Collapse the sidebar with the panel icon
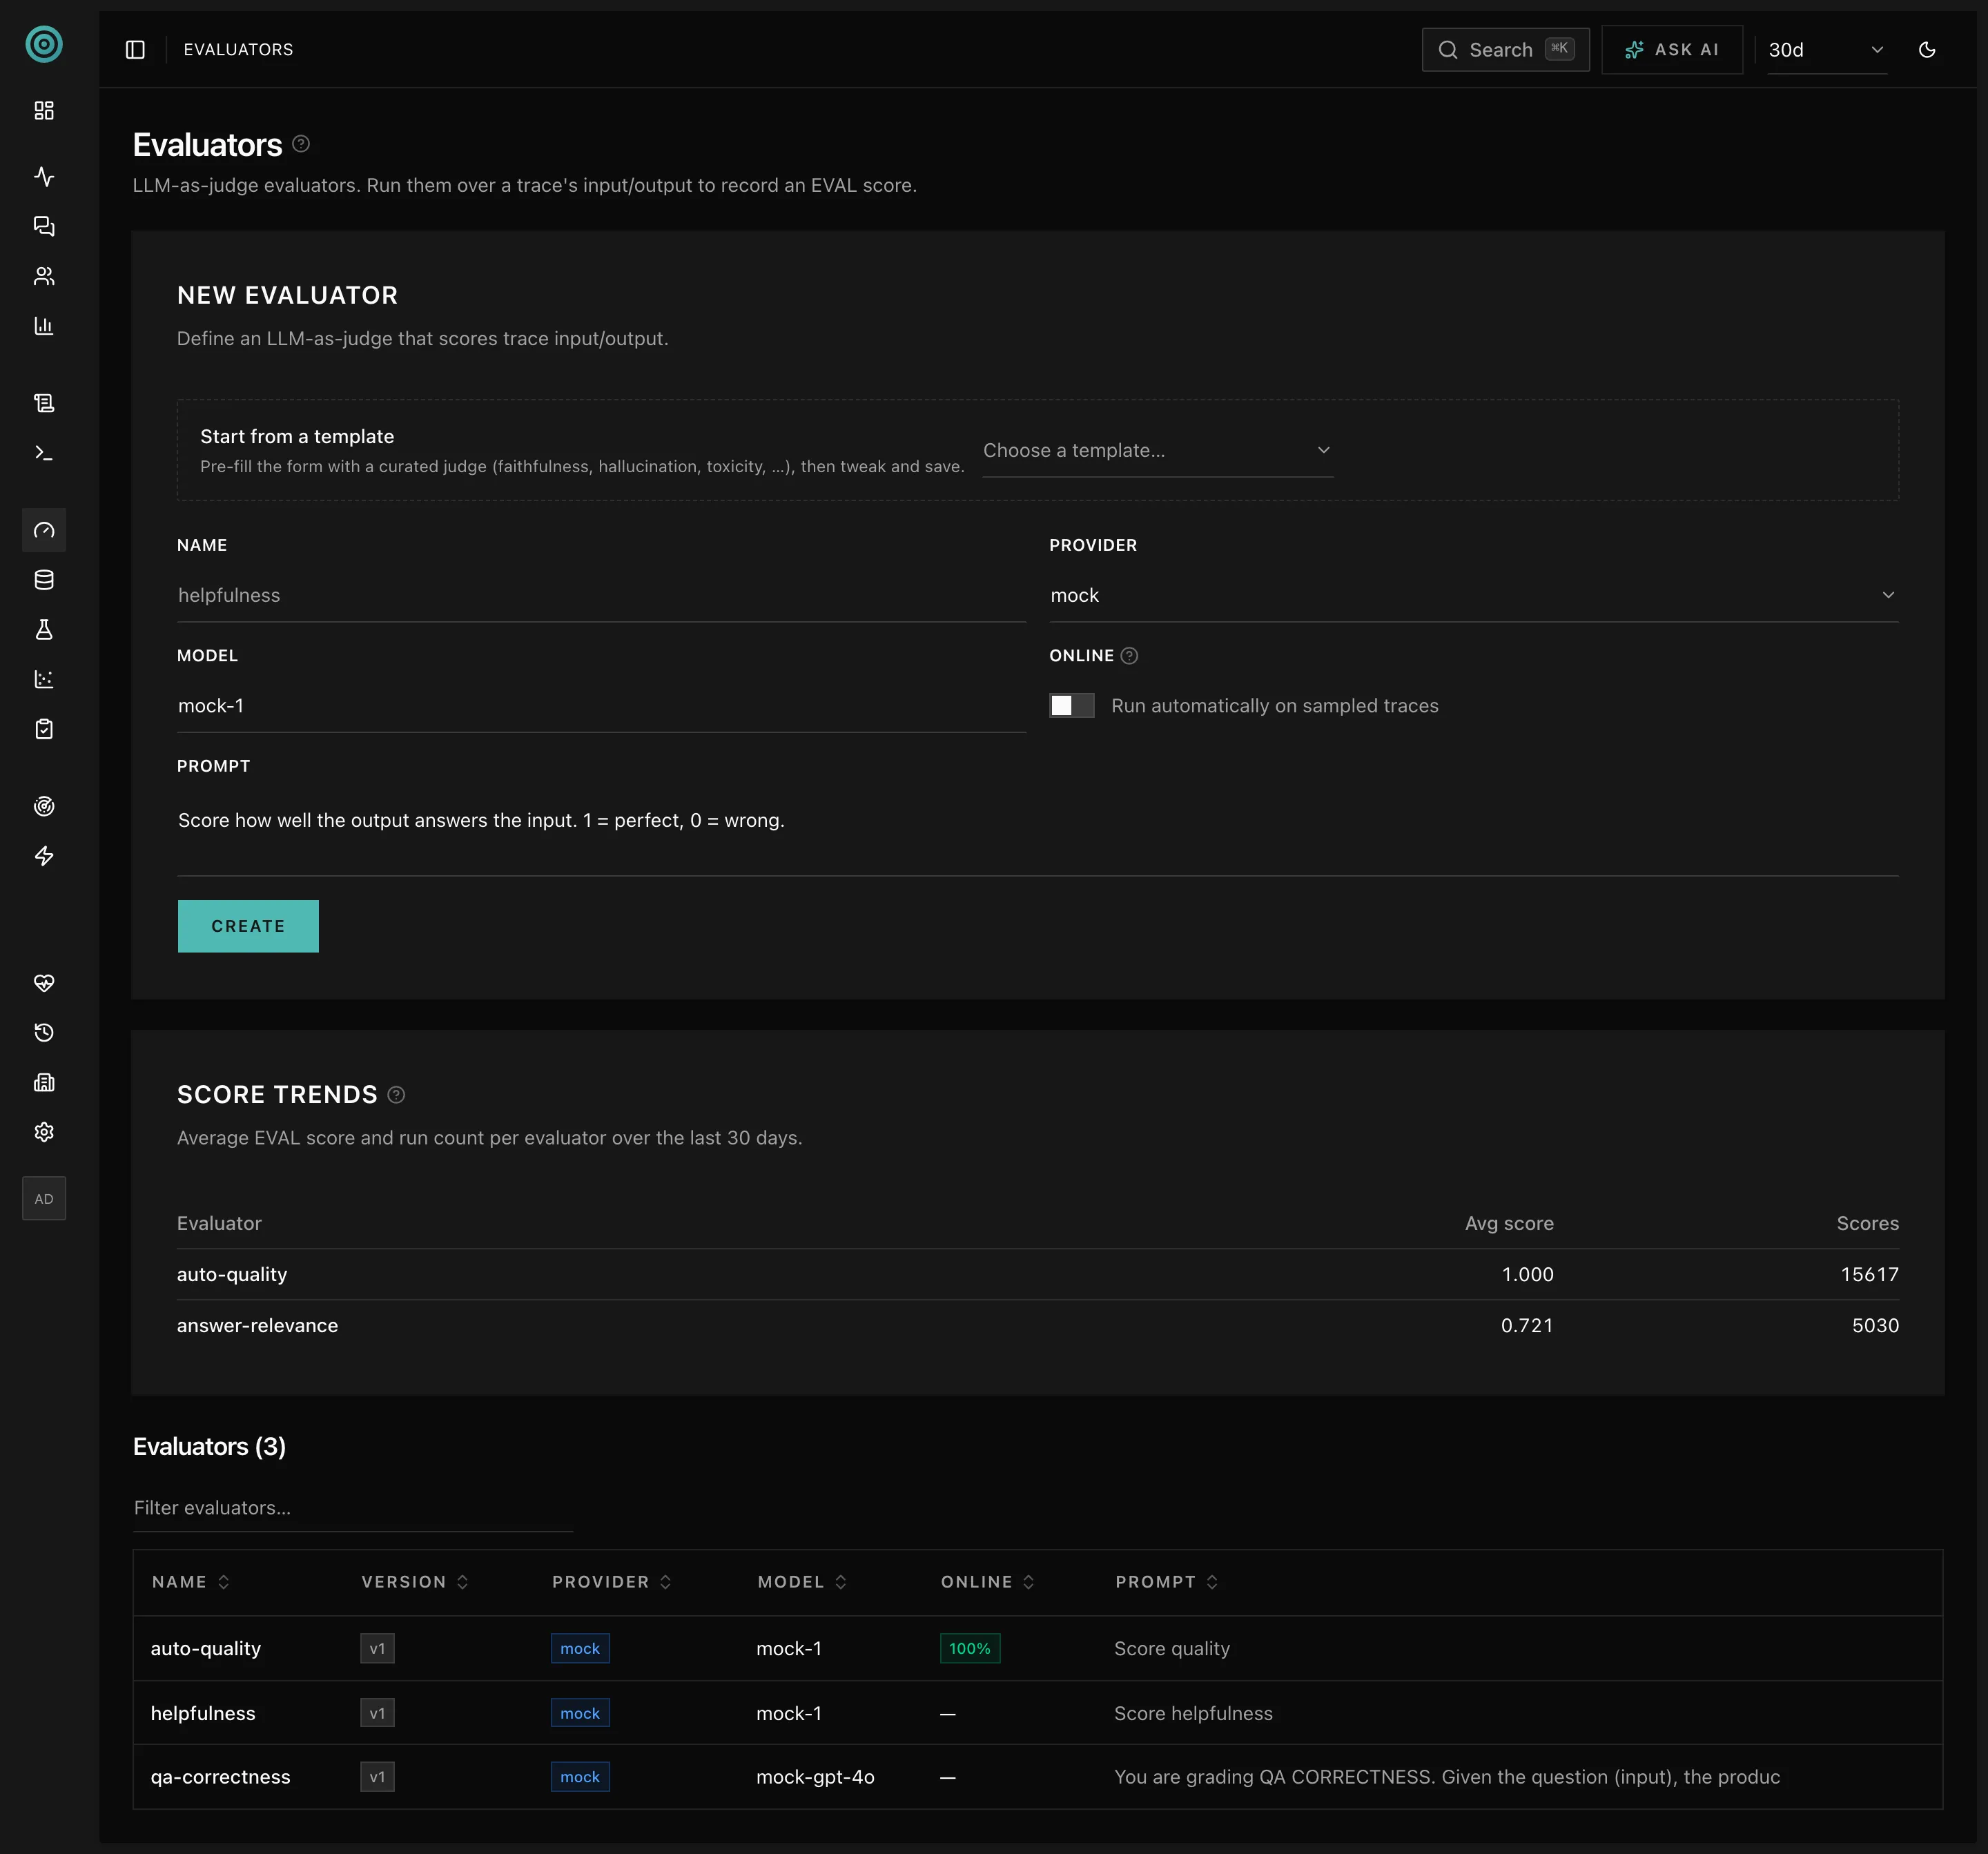 coord(135,49)
